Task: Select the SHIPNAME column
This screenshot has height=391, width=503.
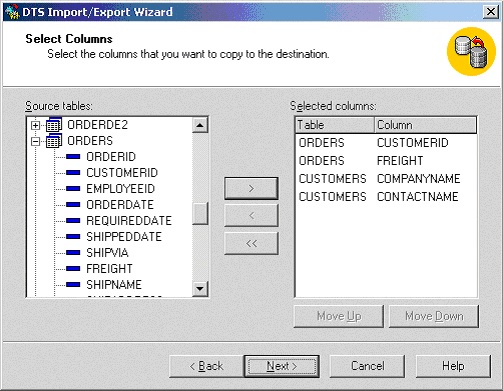Action: coord(114,285)
